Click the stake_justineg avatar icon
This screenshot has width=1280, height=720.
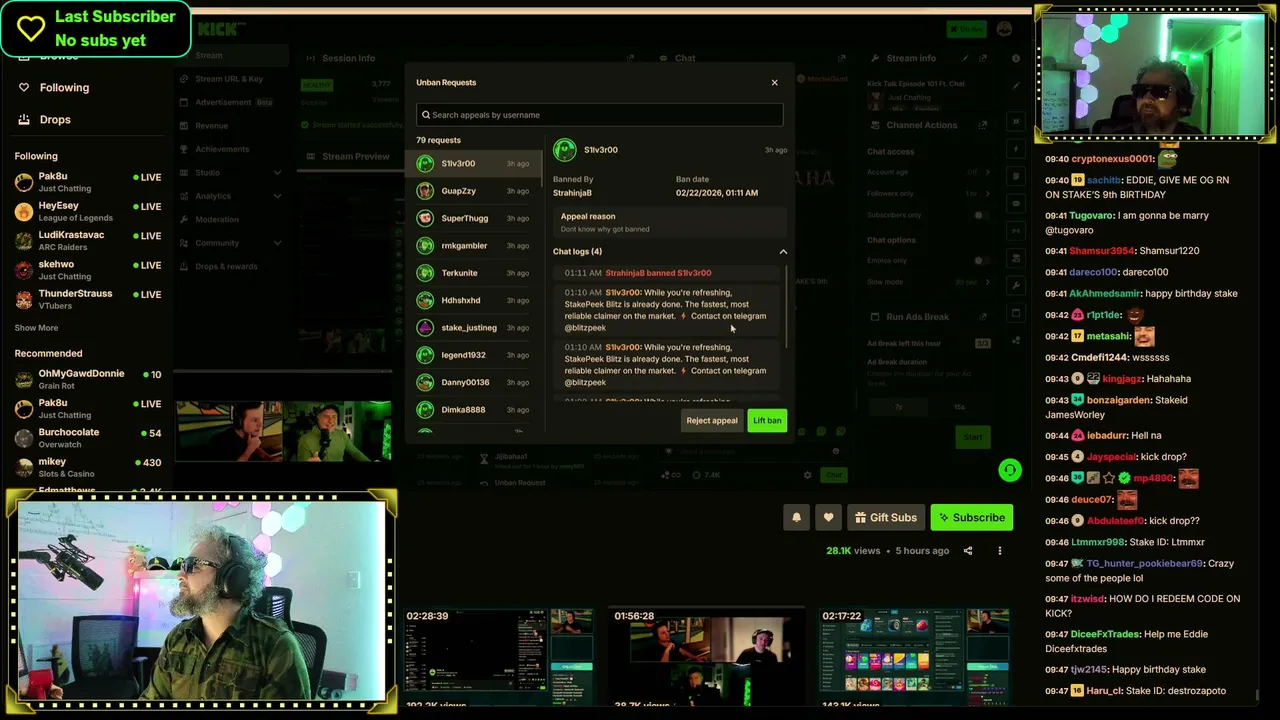click(425, 328)
